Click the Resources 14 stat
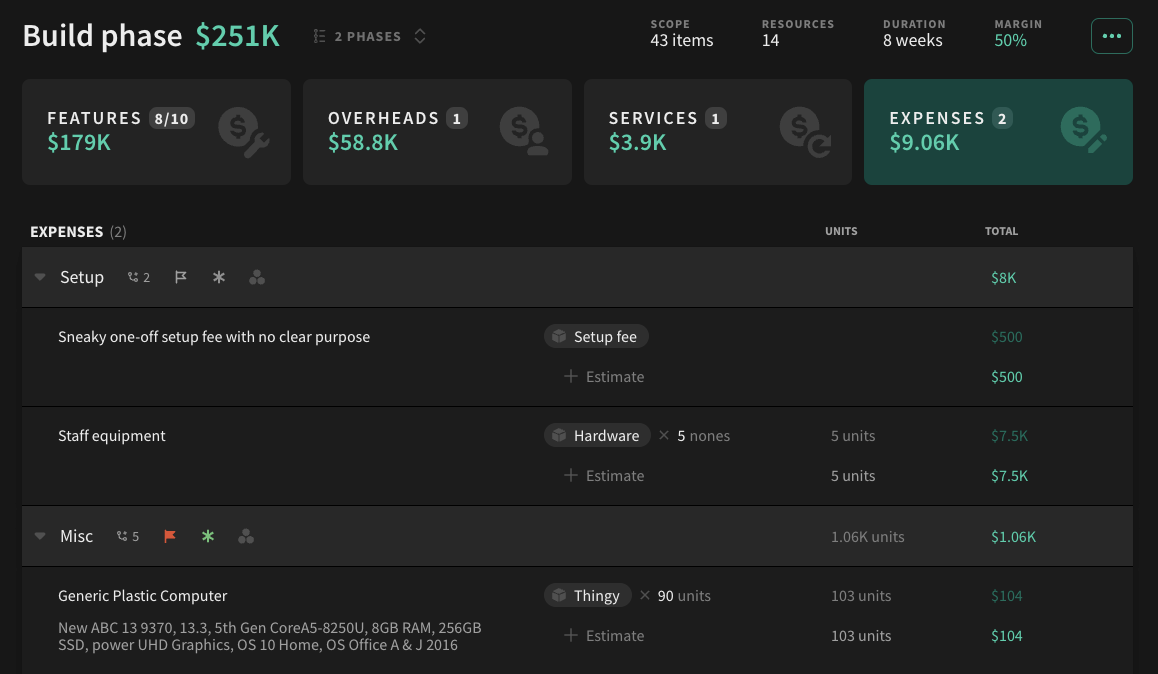This screenshot has width=1158, height=674. click(x=798, y=33)
